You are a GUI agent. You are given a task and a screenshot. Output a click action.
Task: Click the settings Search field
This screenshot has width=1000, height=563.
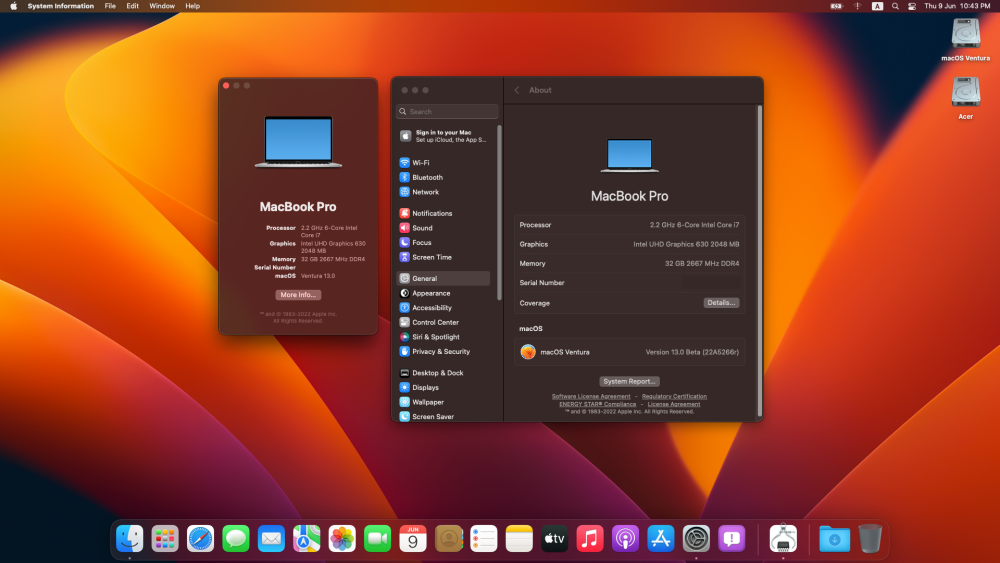click(447, 112)
